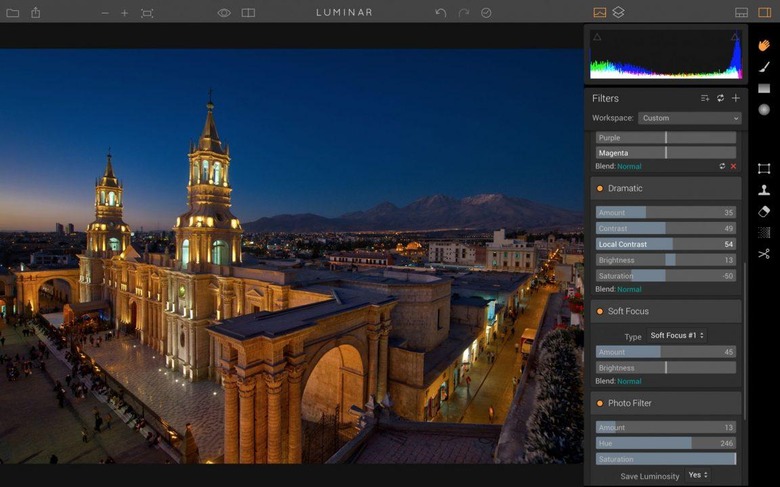Redo the last undone edit
This screenshot has width=780, height=487.
(x=464, y=13)
